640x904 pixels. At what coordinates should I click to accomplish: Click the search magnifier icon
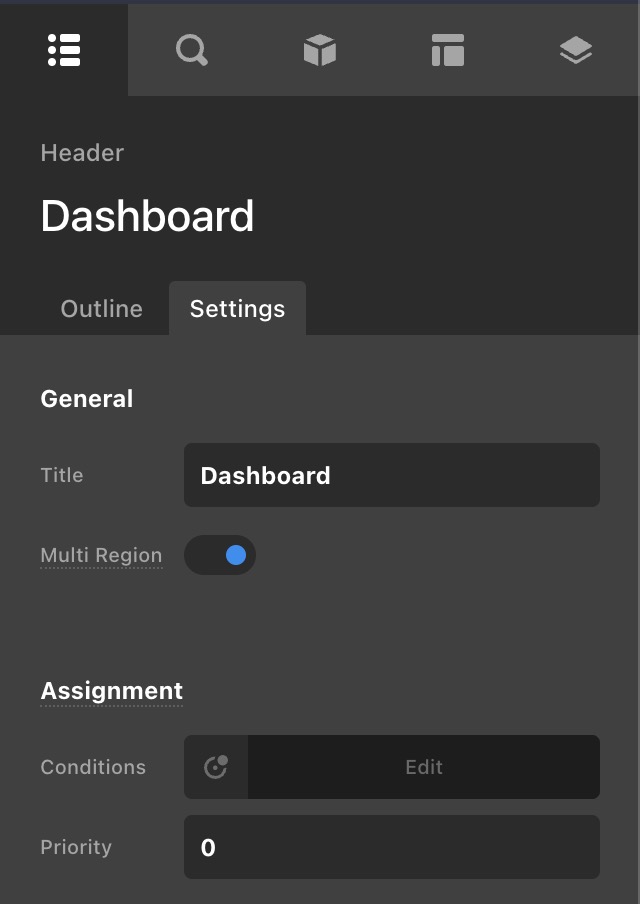click(191, 50)
